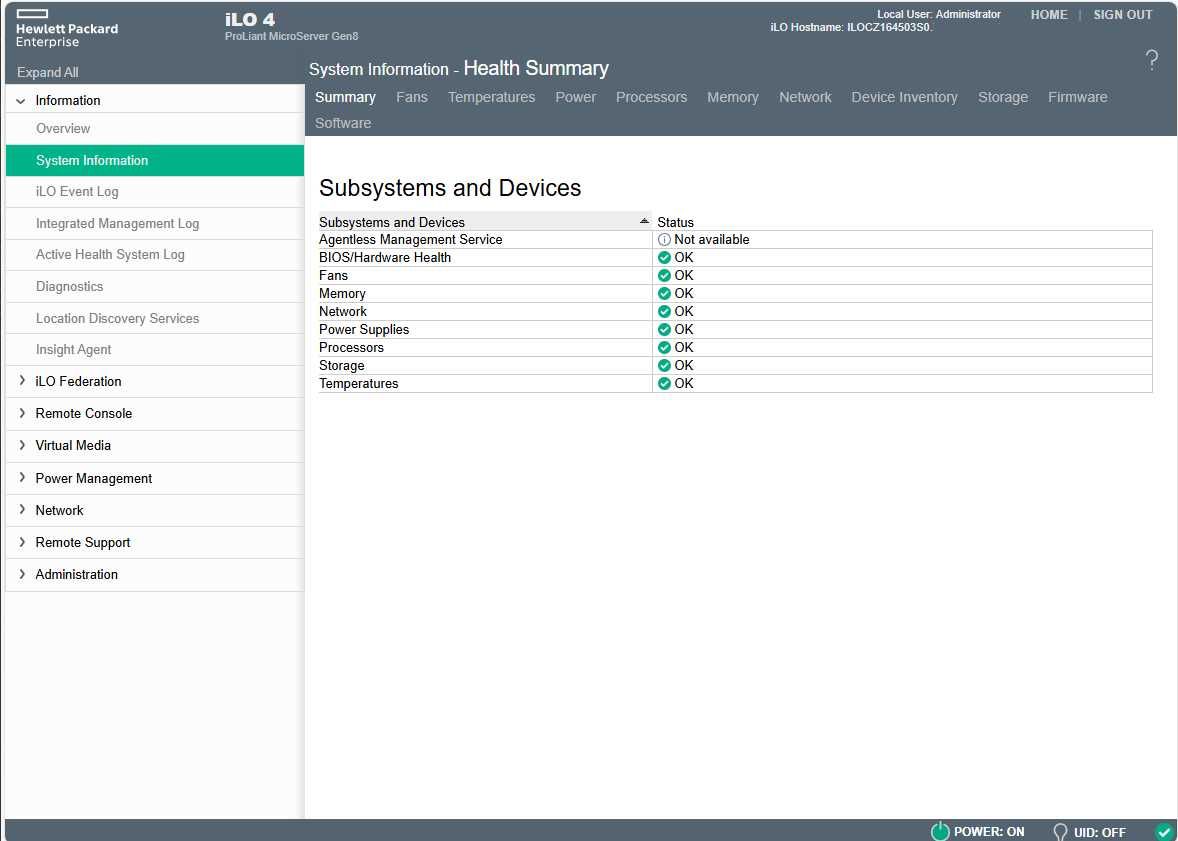Image resolution: width=1178 pixels, height=841 pixels.
Task: Click the SIGN OUT link
Action: (x=1122, y=14)
